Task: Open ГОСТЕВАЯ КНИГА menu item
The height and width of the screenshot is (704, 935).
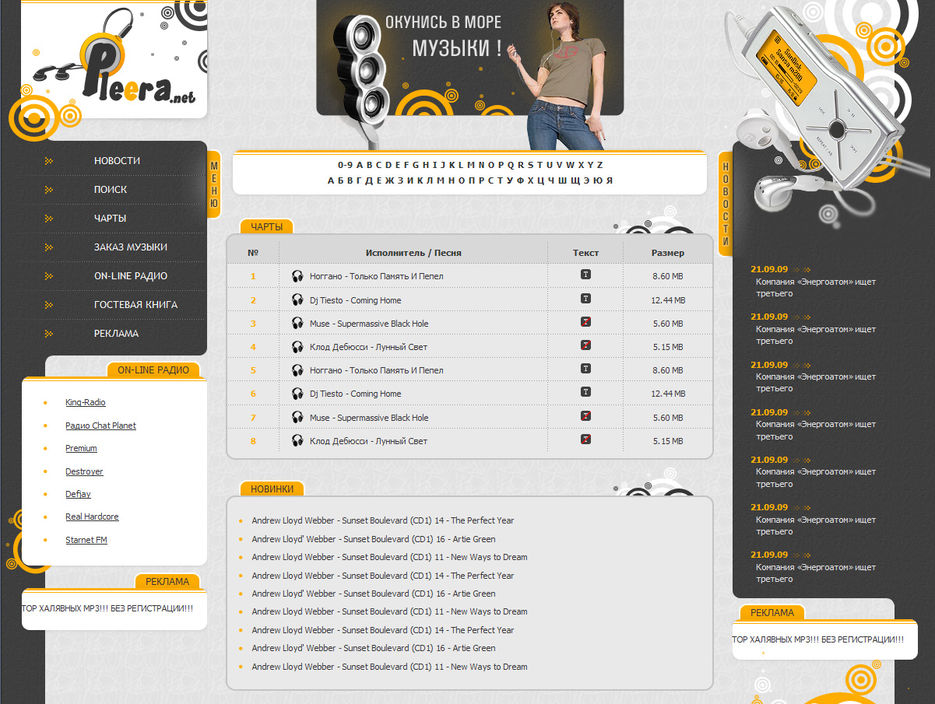Action: 135,305
